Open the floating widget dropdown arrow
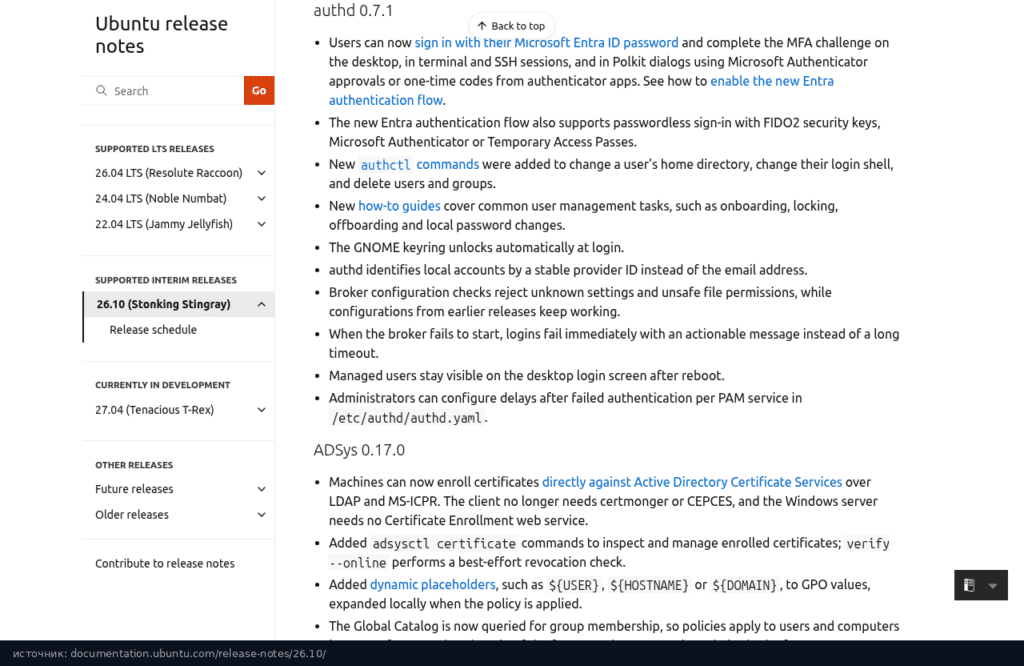Image resolution: width=1024 pixels, height=666 pixels. click(993, 586)
